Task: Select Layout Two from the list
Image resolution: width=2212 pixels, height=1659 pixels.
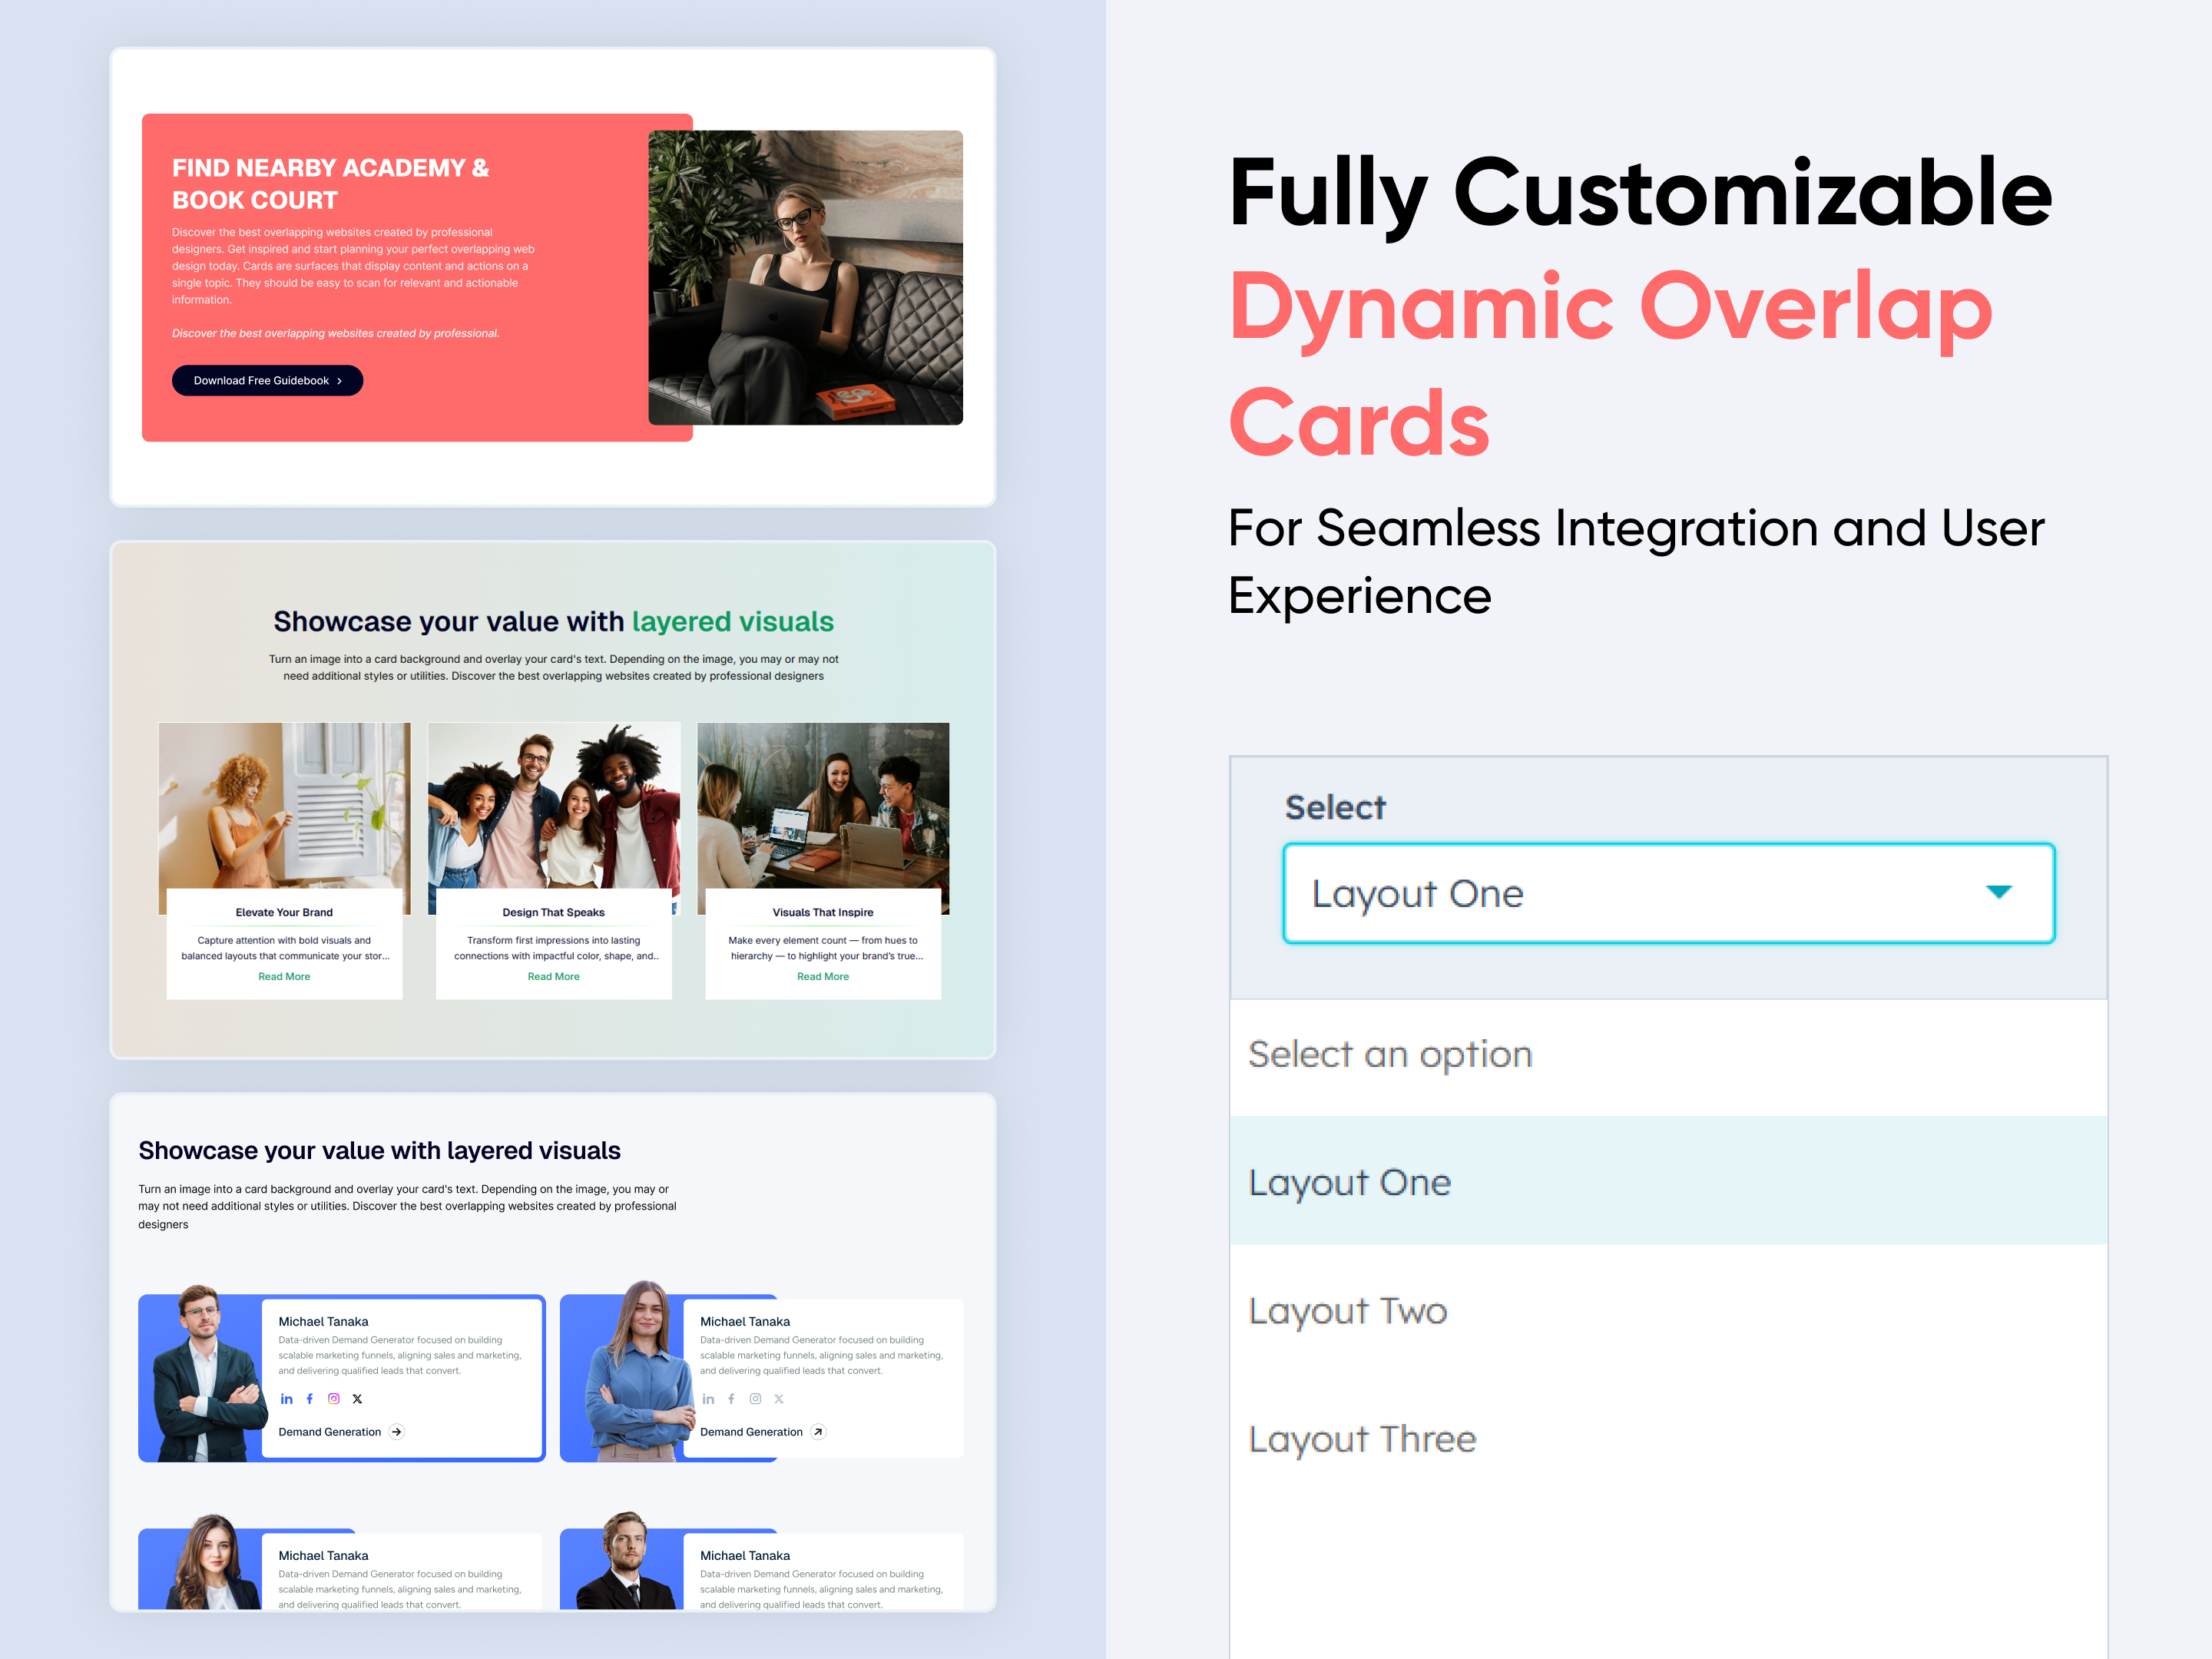Action: coord(1348,1311)
